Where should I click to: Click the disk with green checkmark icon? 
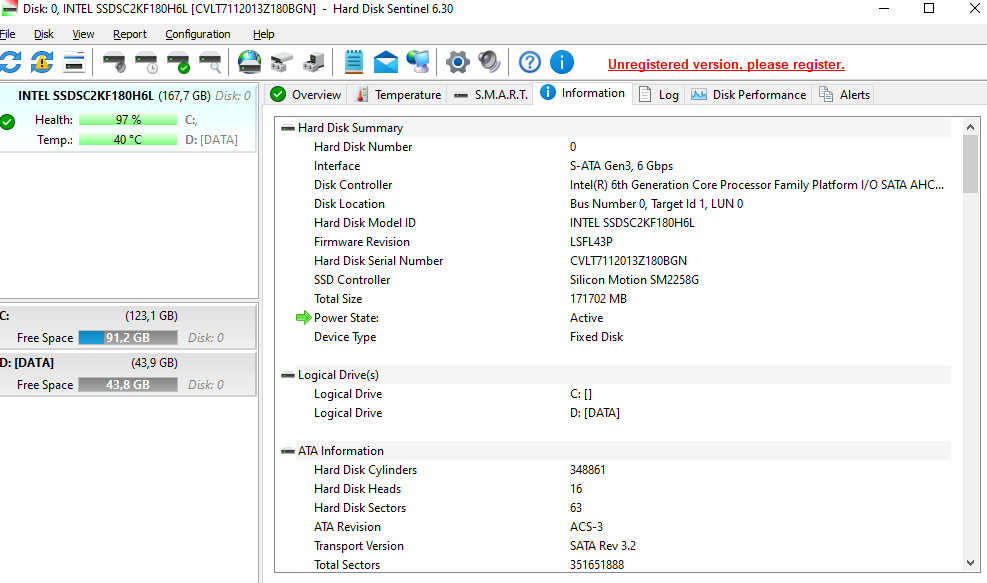(178, 62)
